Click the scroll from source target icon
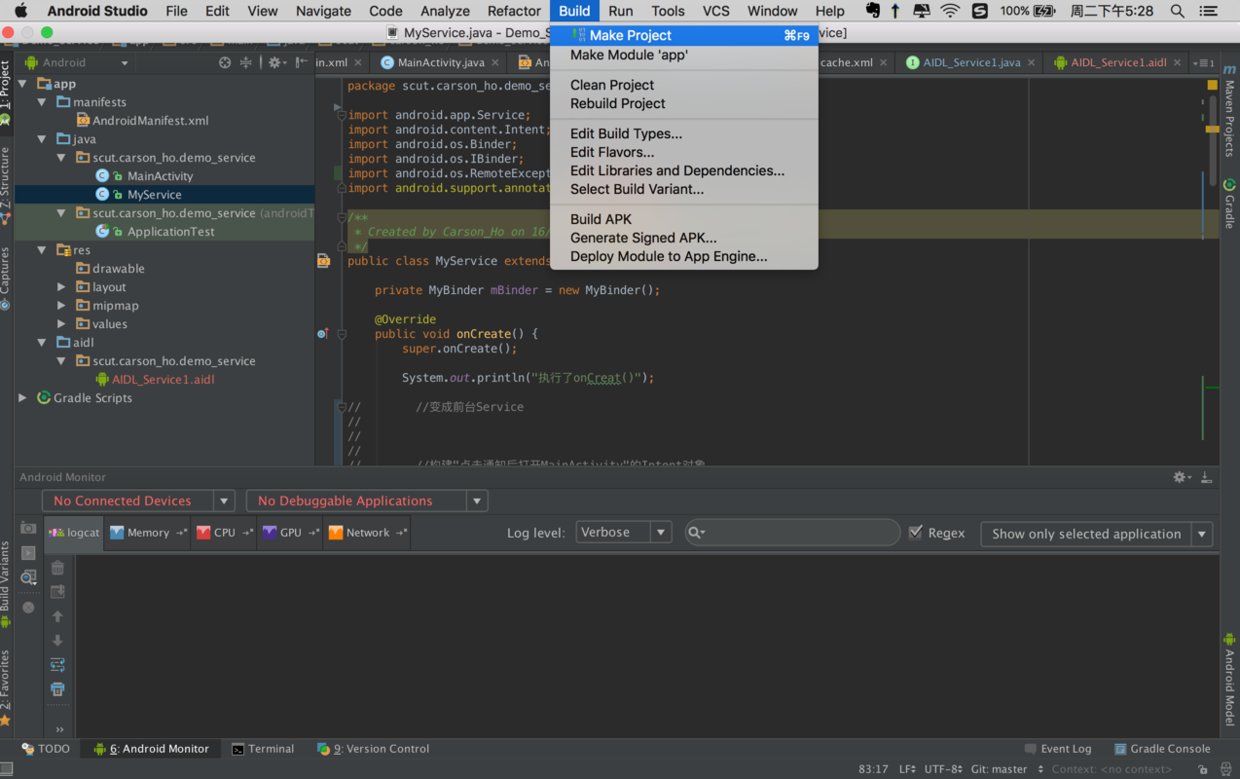 224,62
